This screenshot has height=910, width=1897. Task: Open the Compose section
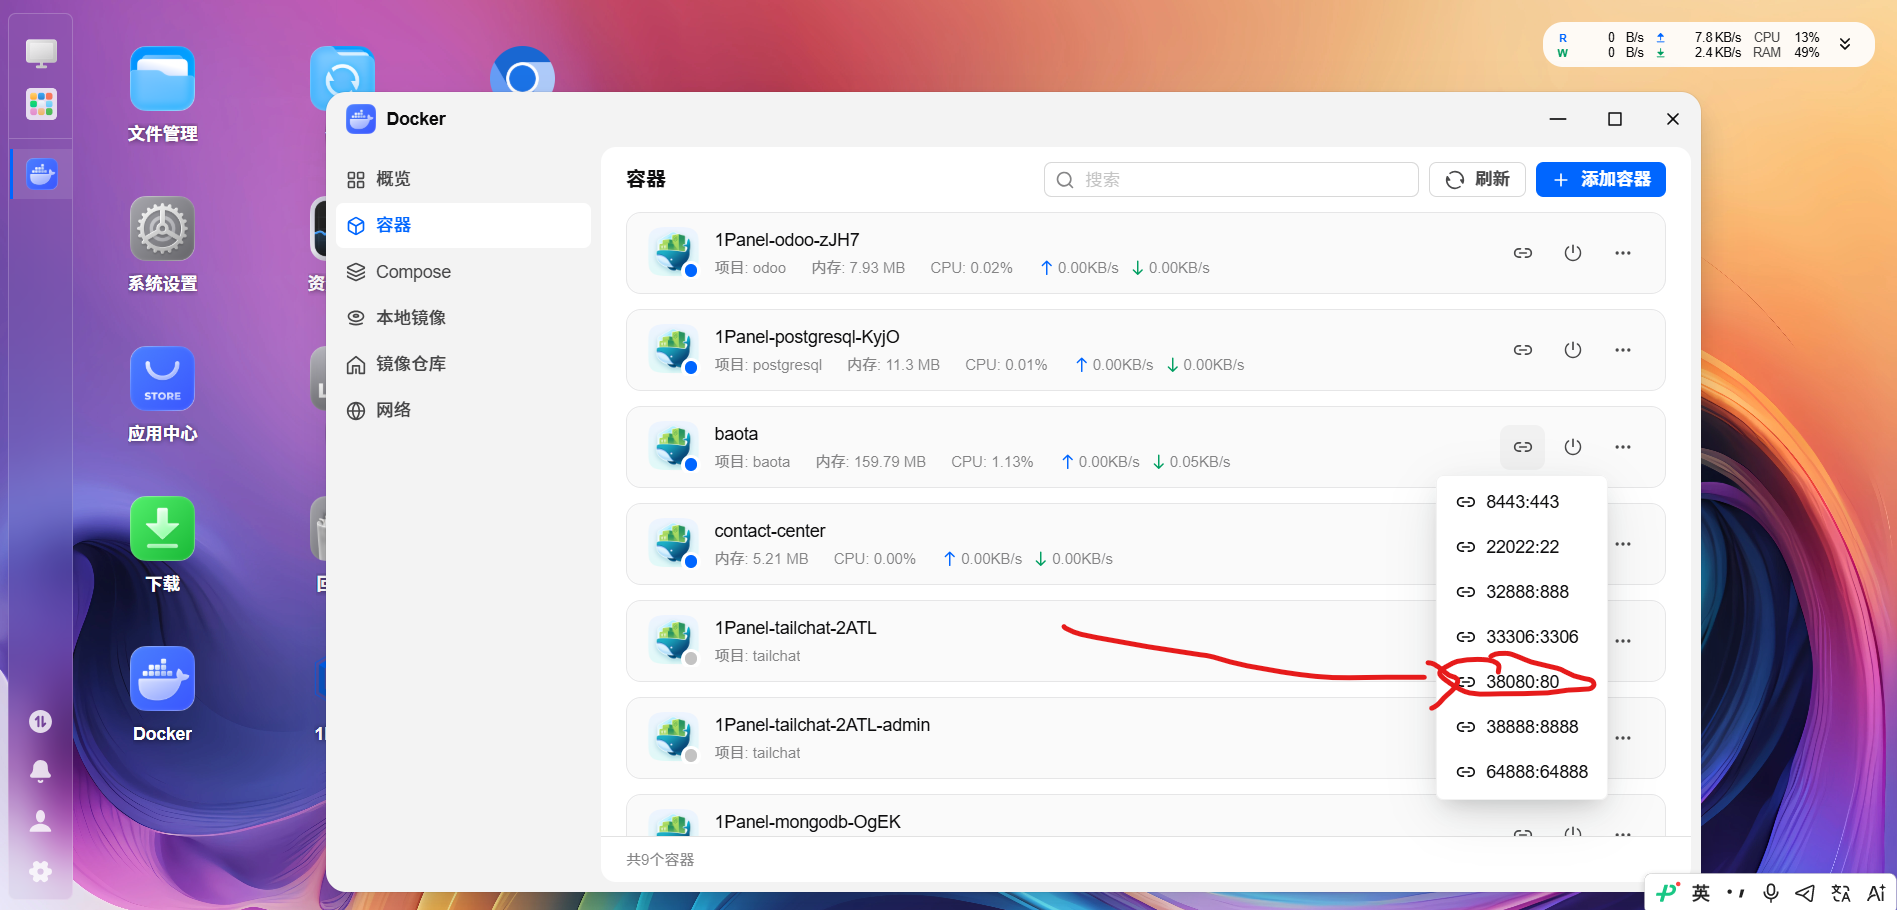click(464, 272)
